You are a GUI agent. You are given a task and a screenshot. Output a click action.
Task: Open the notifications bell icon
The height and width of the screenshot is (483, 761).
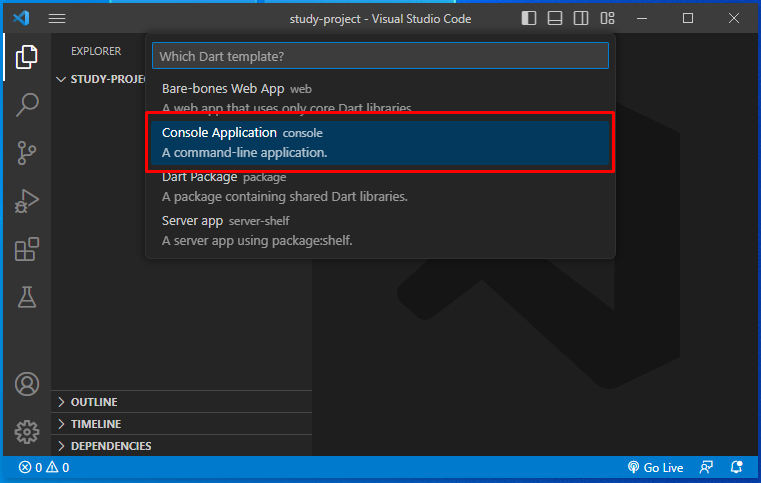tap(736, 467)
